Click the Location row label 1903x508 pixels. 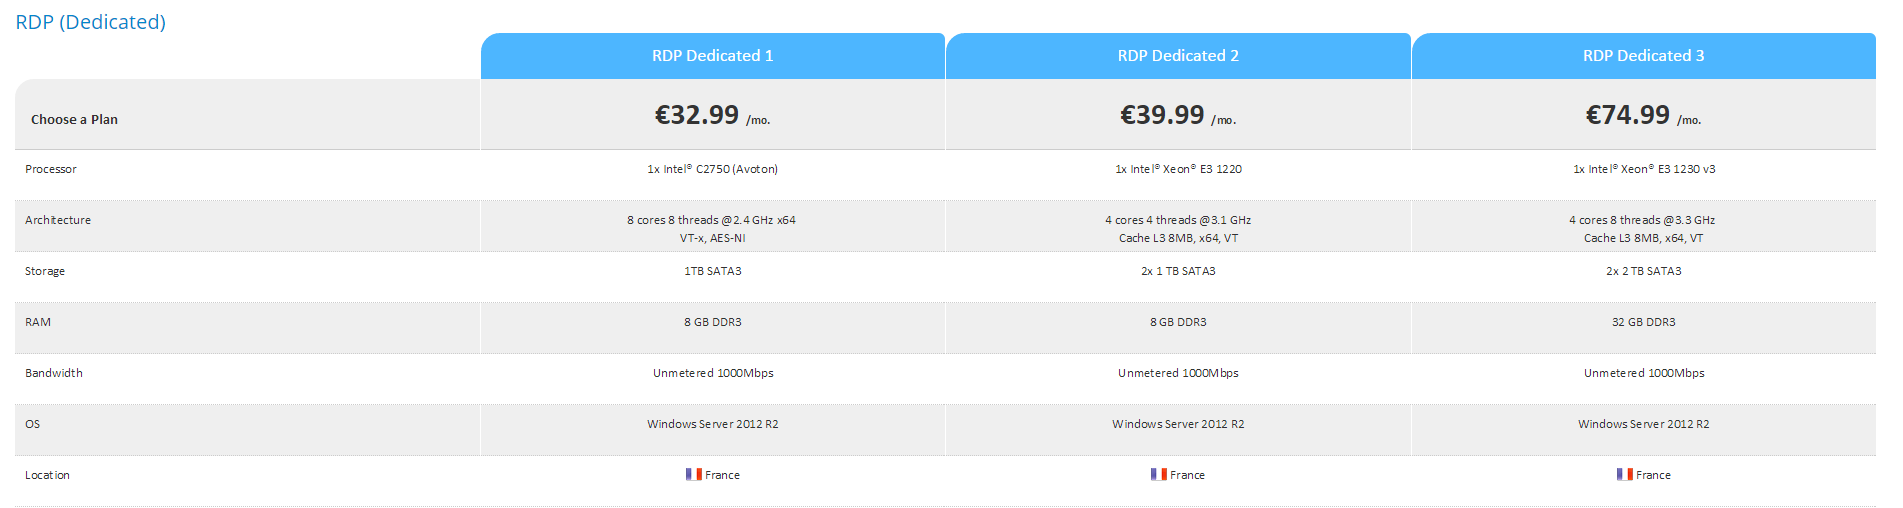click(47, 475)
